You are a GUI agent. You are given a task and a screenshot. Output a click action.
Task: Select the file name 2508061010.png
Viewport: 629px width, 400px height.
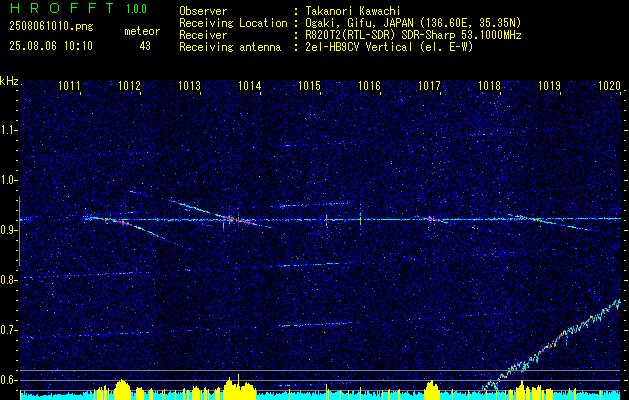[51, 27]
